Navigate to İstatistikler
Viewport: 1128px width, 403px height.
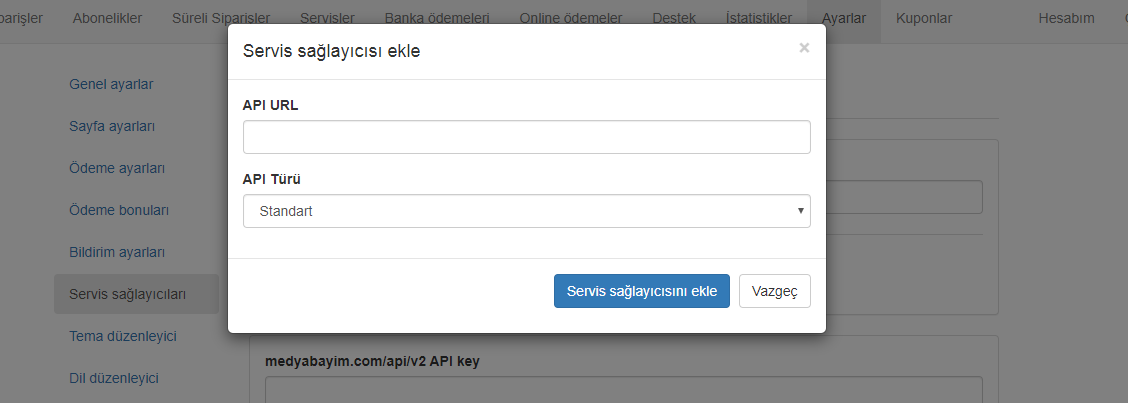tap(758, 18)
